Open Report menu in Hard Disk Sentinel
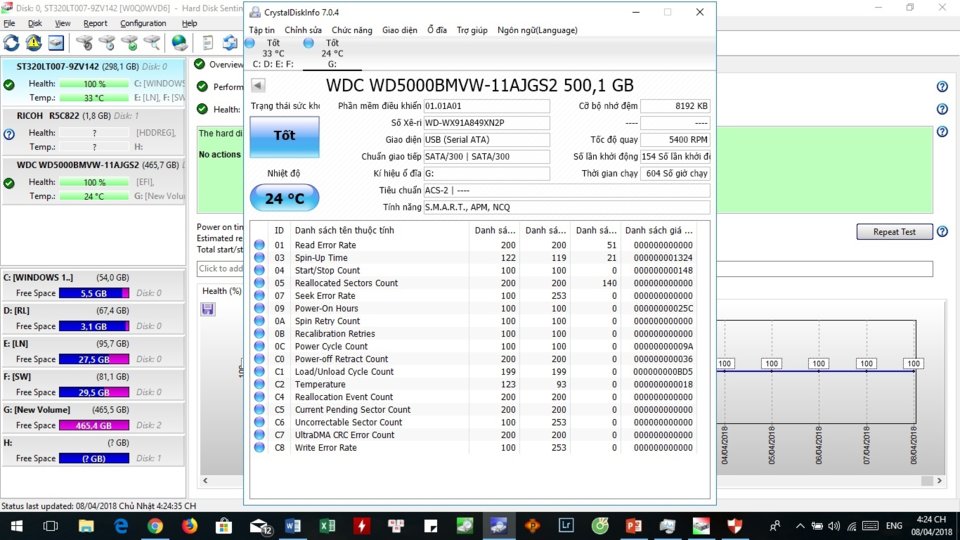Image resolution: width=960 pixels, height=540 pixels. [x=95, y=23]
